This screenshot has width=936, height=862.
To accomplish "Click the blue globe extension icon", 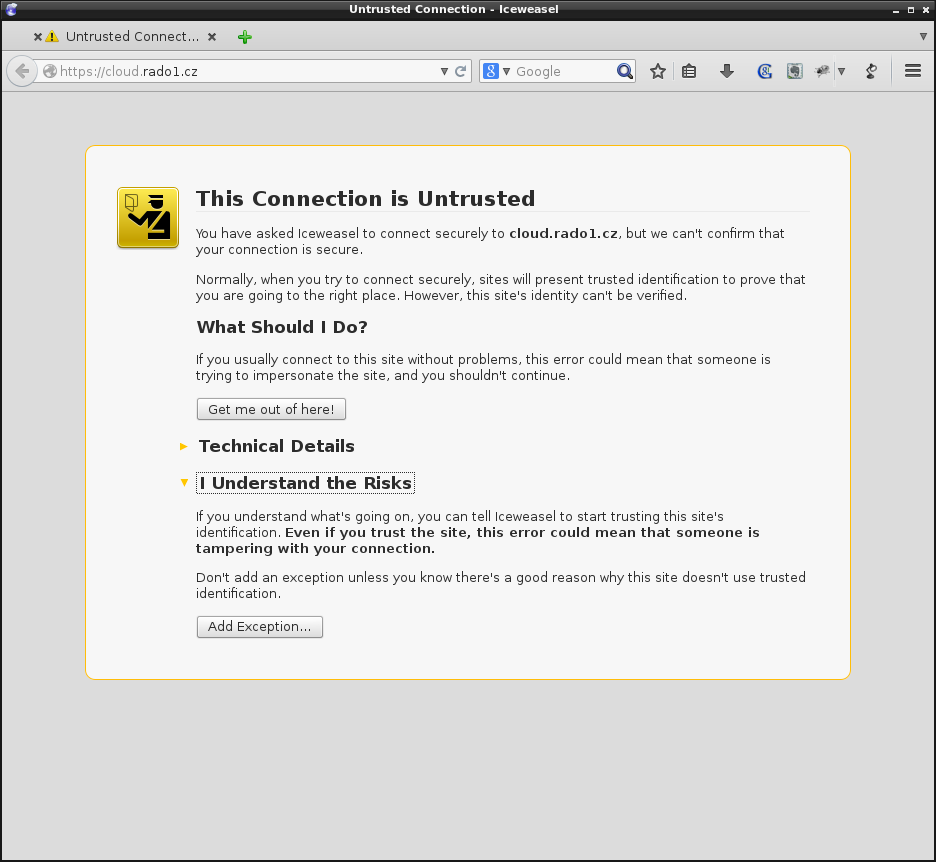I will pos(765,71).
